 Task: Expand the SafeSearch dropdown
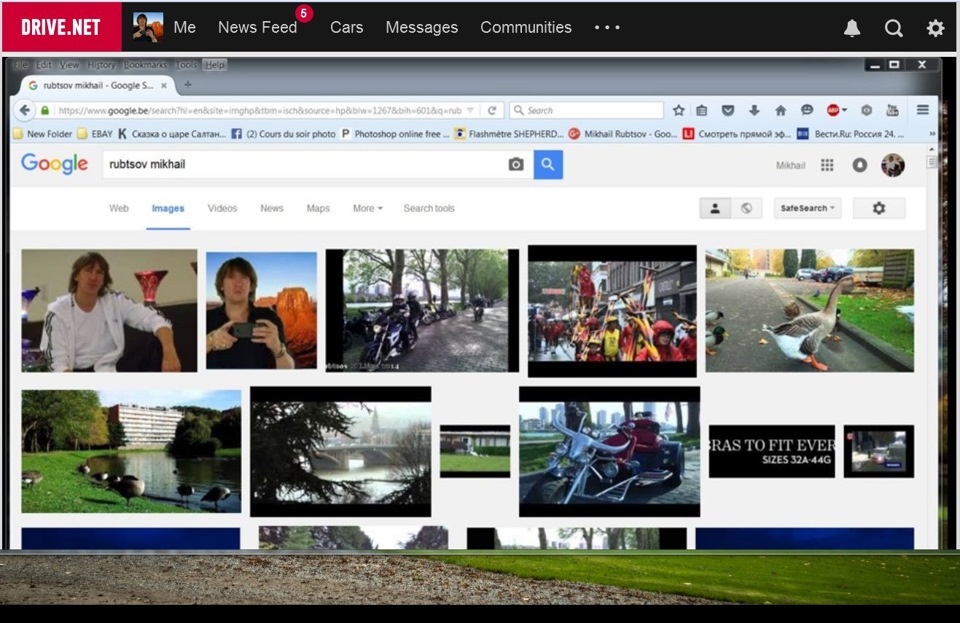tap(807, 208)
